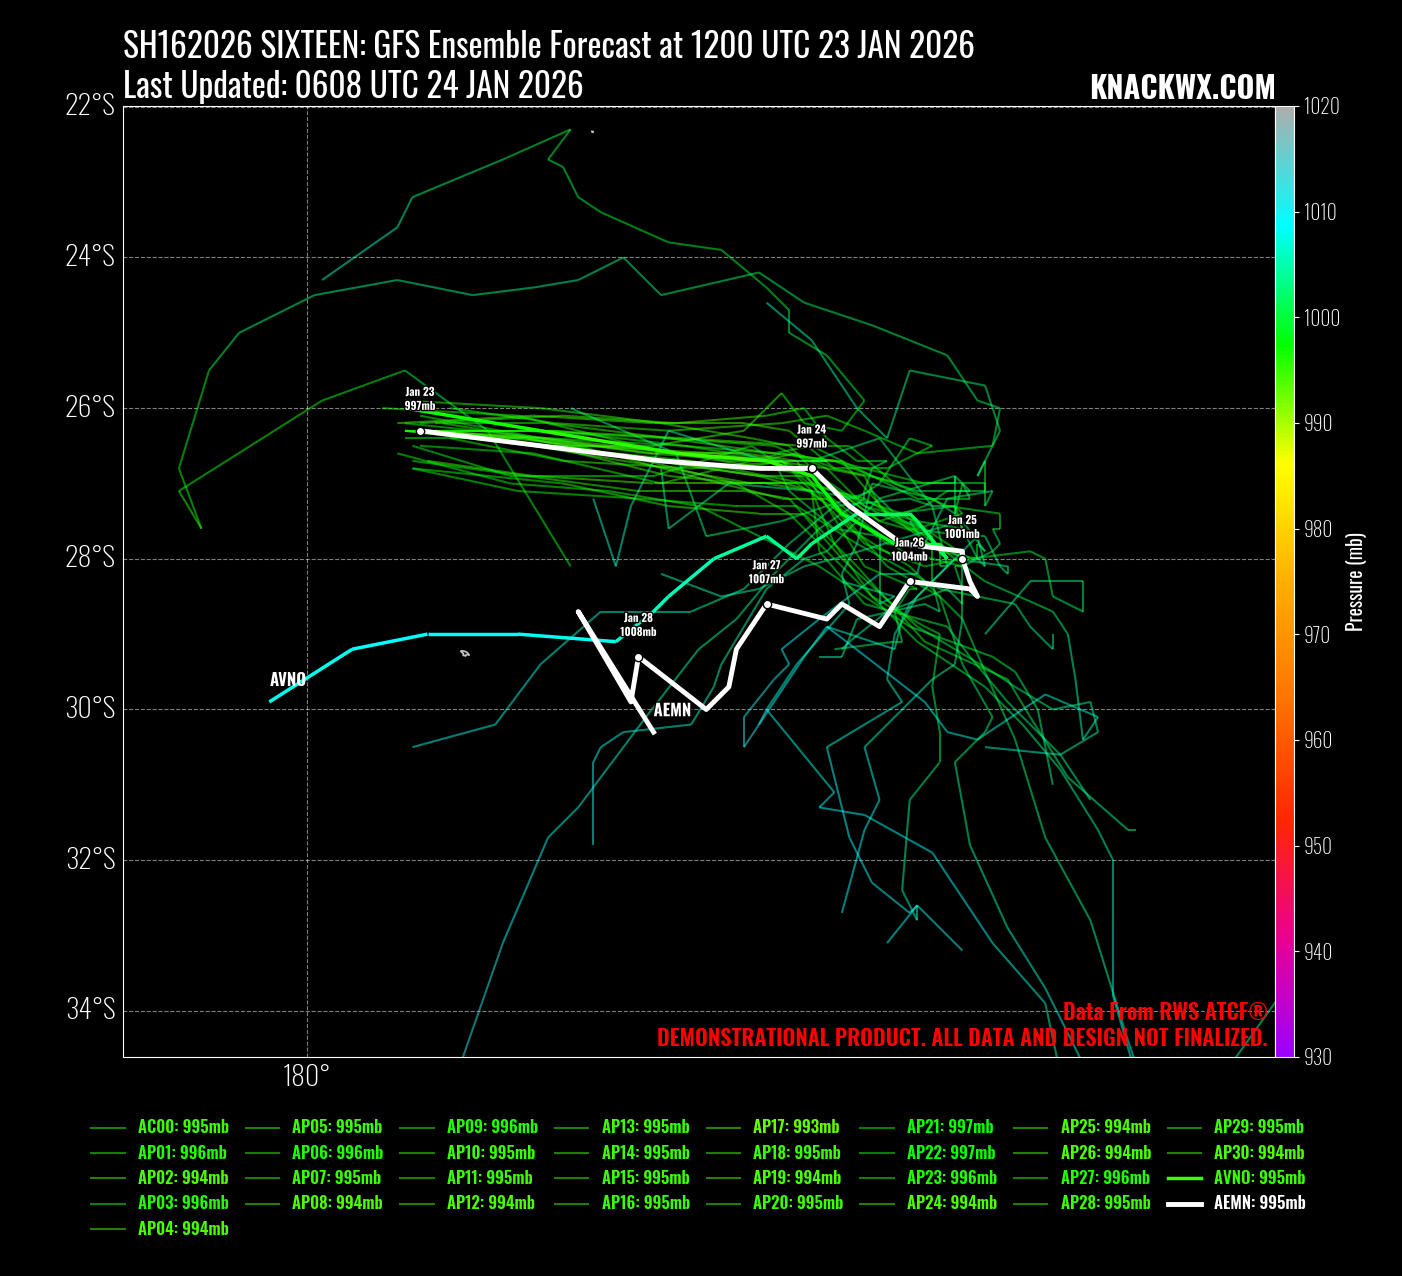Click the Jan 26 1004mb label
Screen dimensions: 1402x1276
click(909, 549)
